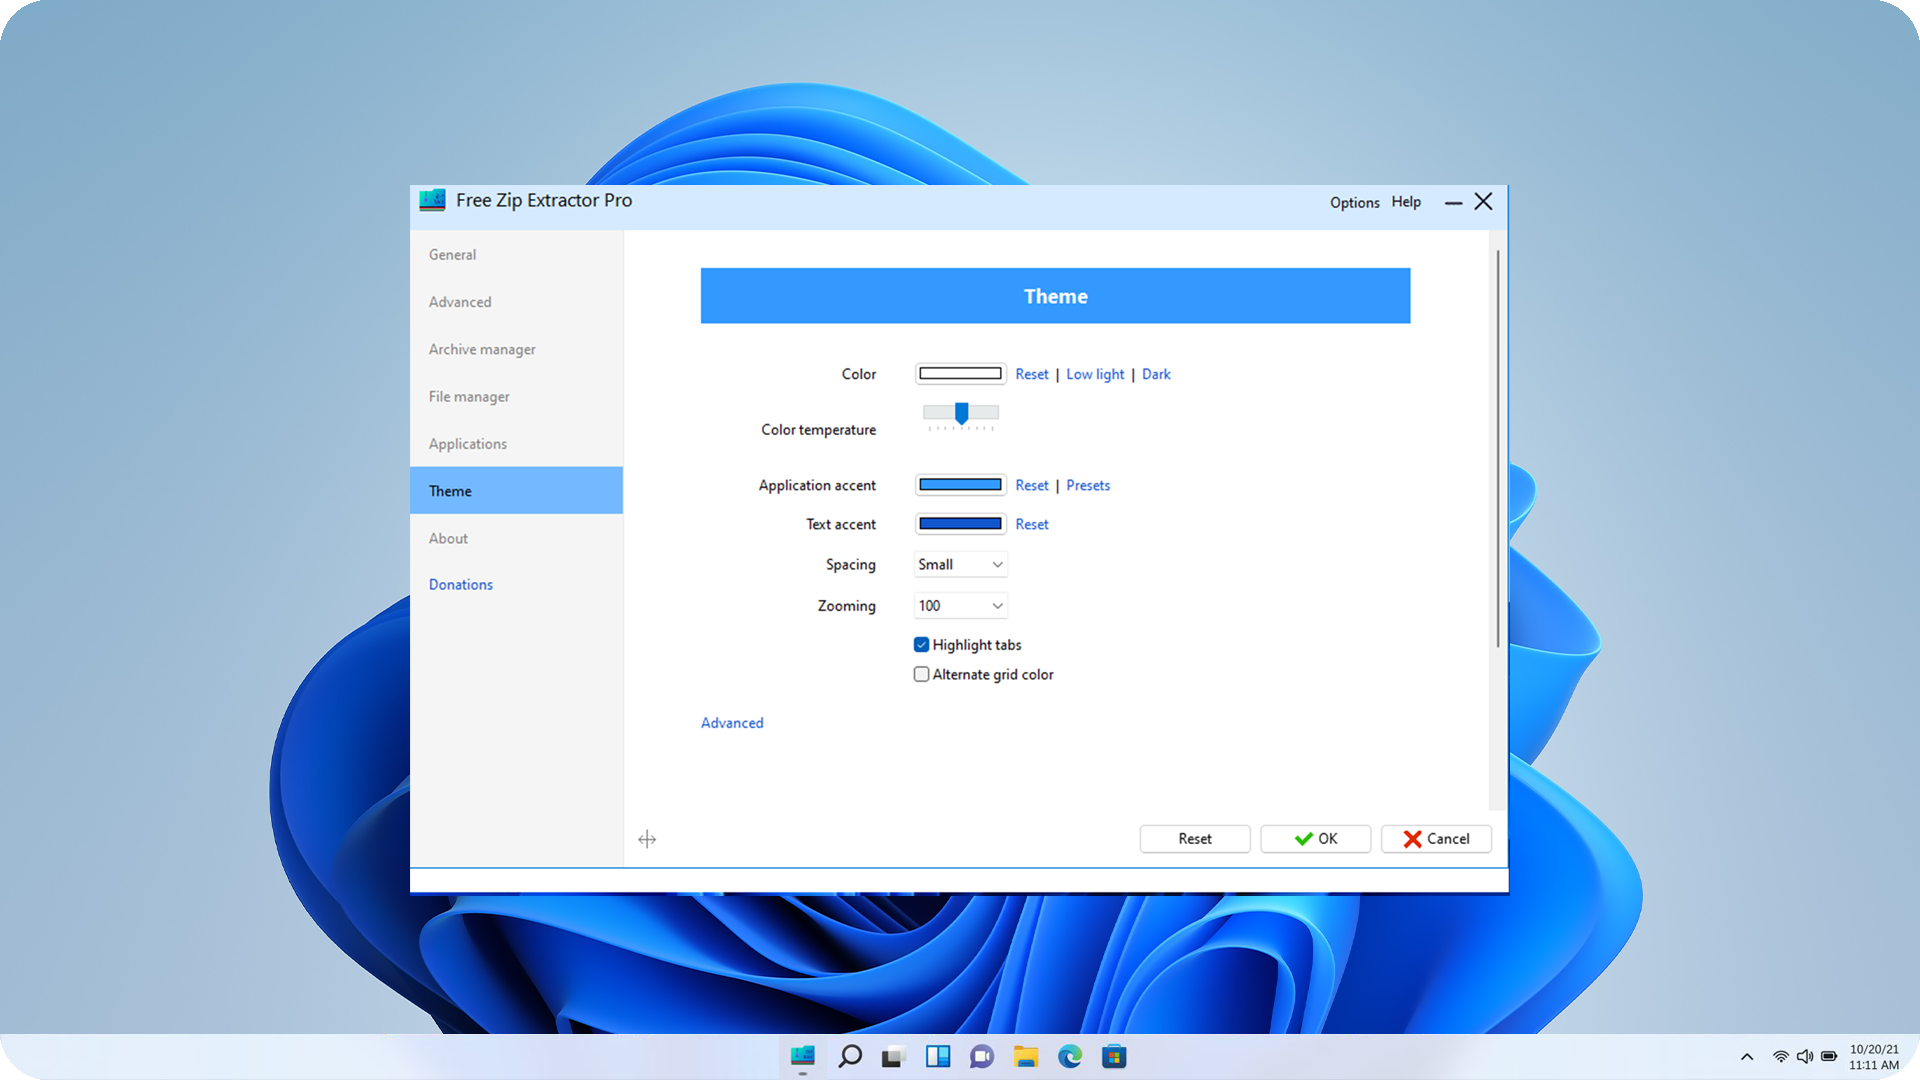This screenshot has height=1080, width=1920.
Task: Open Microsoft Edge from the taskbar
Action: (1070, 1056)
